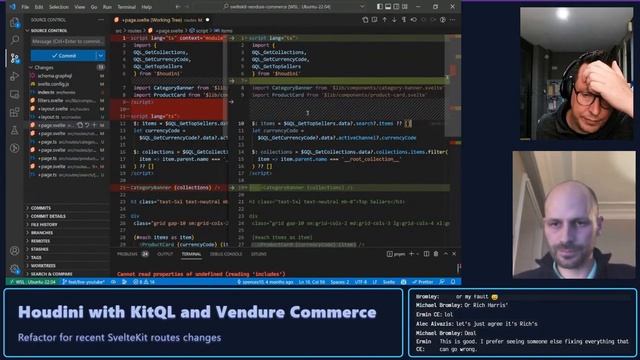Open the Explorer view in activity bar
The width and height of the screenshot is (640, 360).
coord(15,23)
